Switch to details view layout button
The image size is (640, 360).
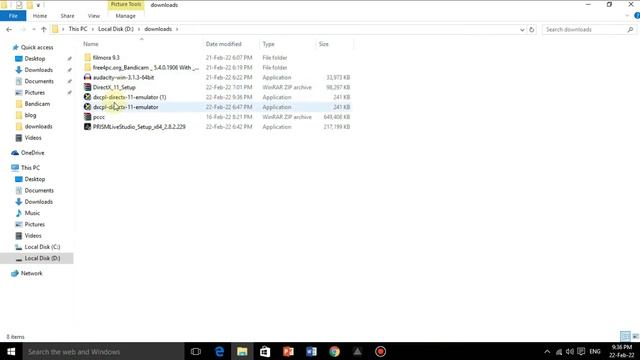[x=625, y=336]
